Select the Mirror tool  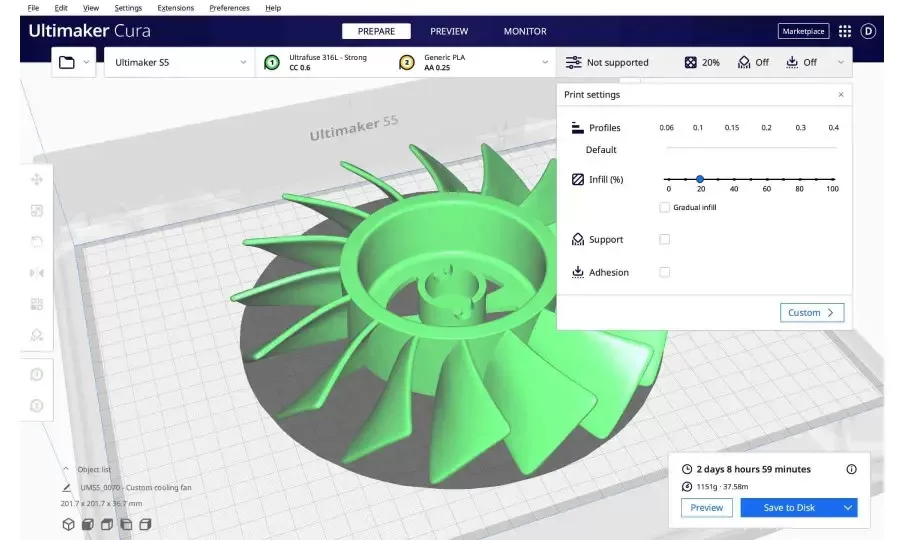coord(36,273)
